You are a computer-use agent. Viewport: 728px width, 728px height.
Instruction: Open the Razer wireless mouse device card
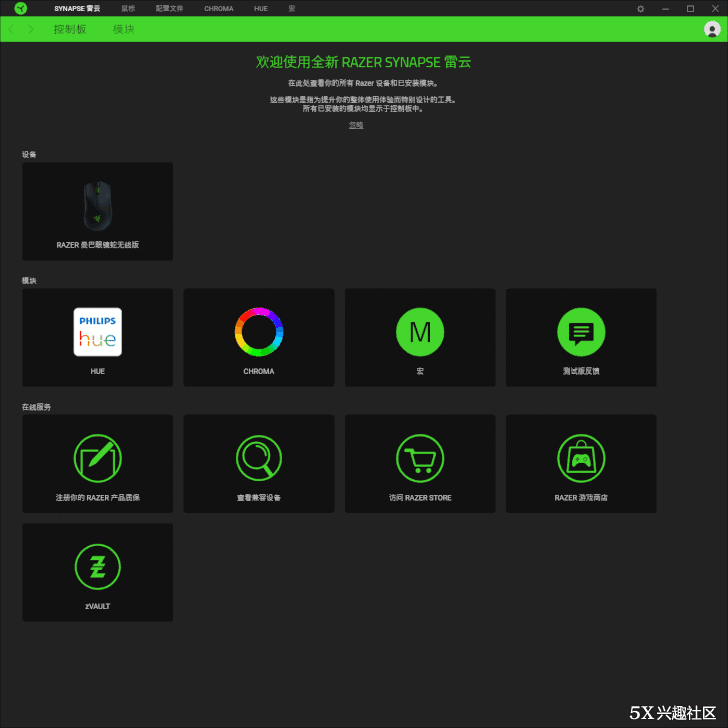coord(98,211)
